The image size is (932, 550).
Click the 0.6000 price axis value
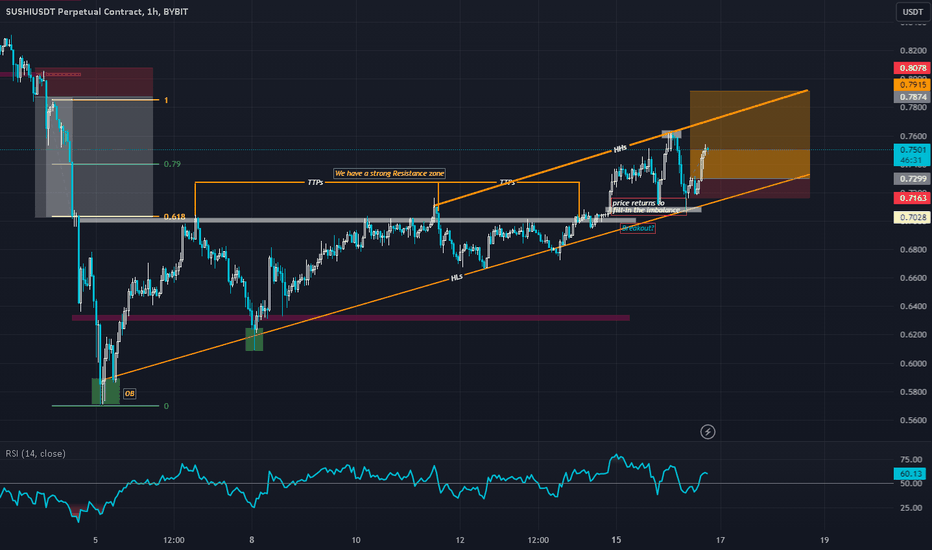913,363
